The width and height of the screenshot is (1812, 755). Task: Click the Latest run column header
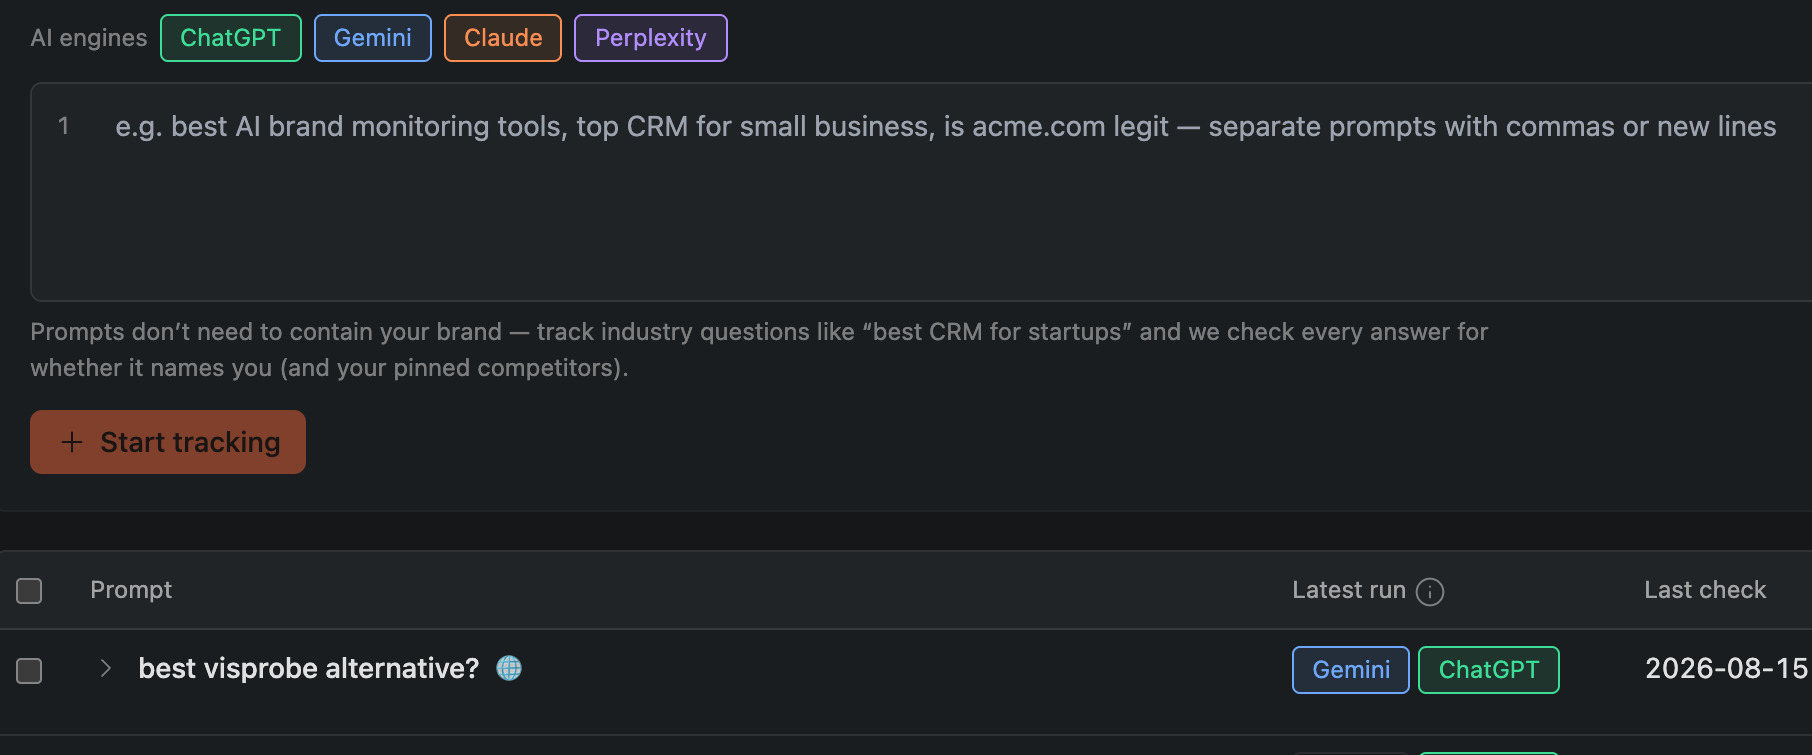click(1349, 590)
